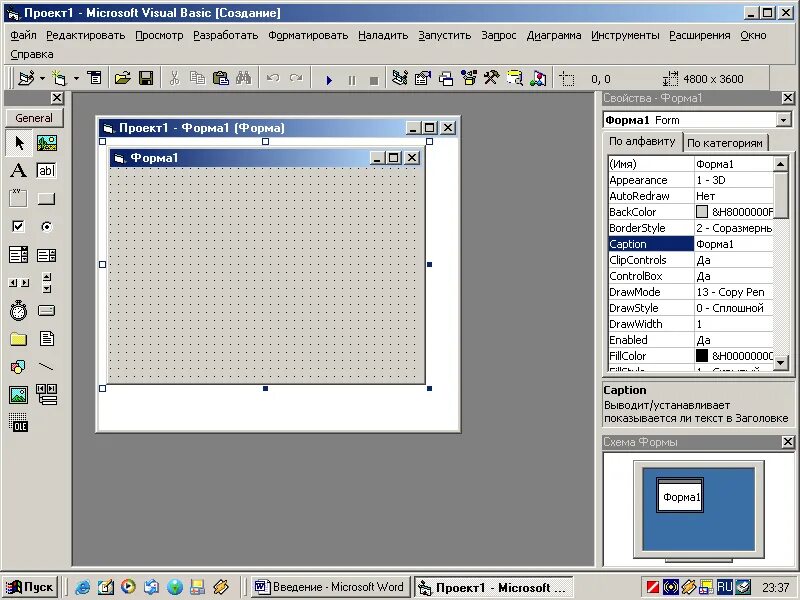This screenshot has height=600, width=800.
Task: Select the Timer tool
Action: (18, 310)
